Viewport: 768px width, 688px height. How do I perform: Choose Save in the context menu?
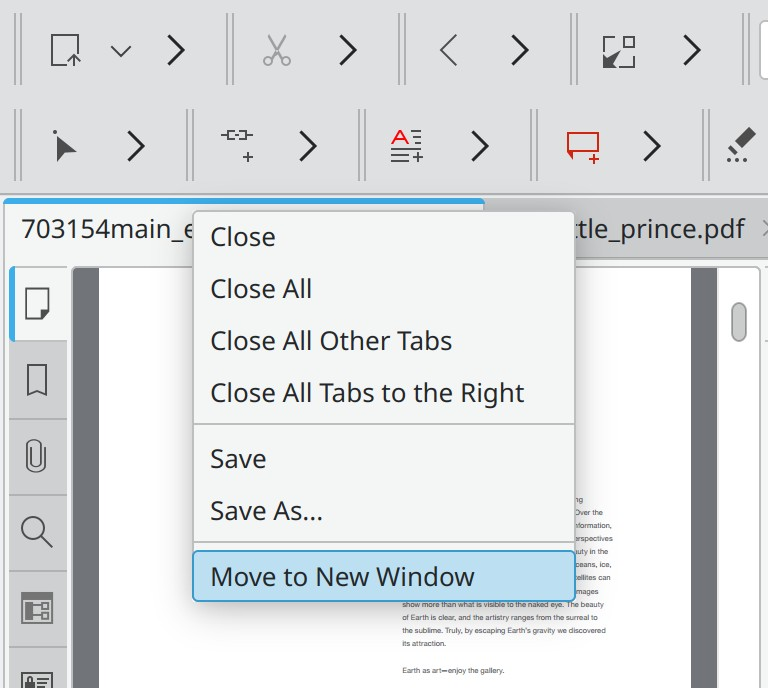pos(384,459)
